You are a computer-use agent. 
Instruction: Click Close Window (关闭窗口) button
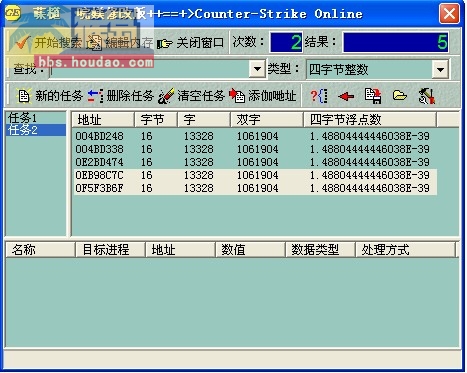(x=191, y=43)
